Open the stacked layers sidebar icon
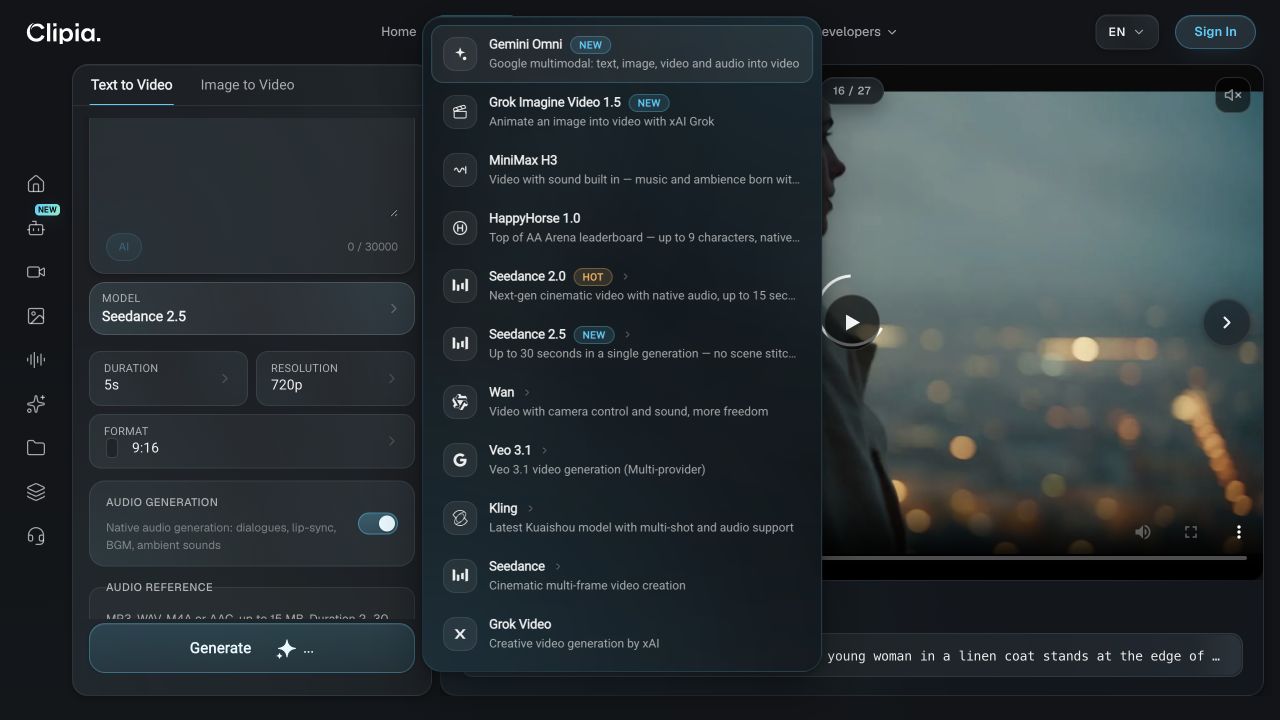 (36, 492)
